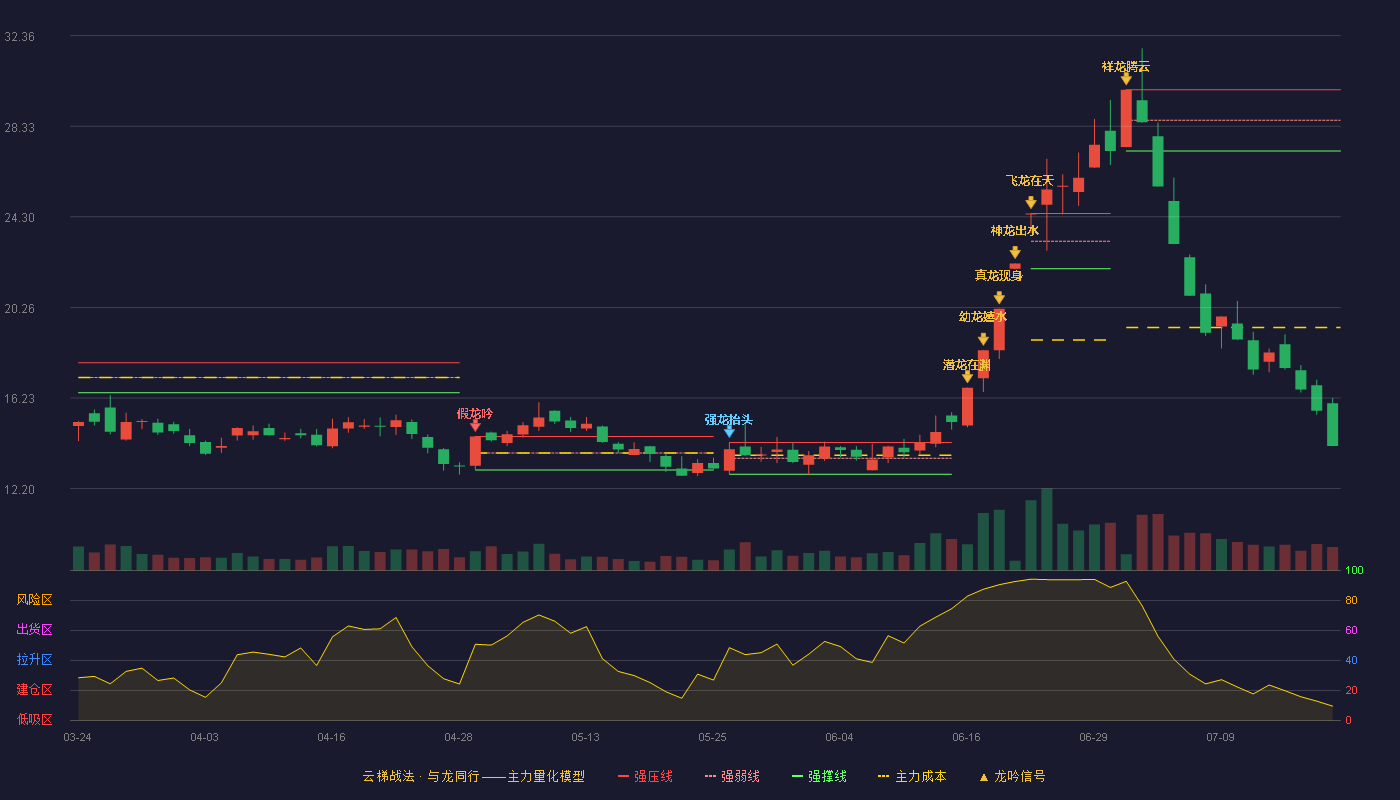Toggle the 龙吟信号 legend series
The image size is (1400, 800).
point(1012,776)
